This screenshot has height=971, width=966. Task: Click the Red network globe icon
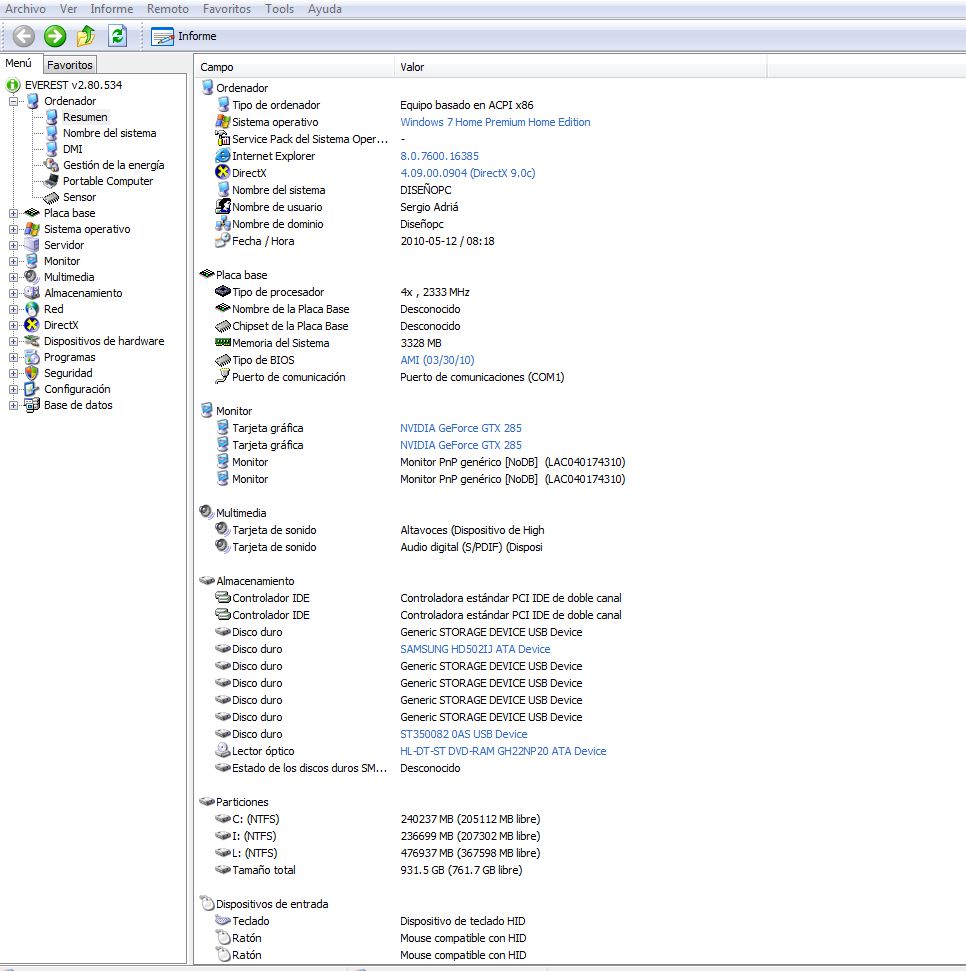(32, 309)
